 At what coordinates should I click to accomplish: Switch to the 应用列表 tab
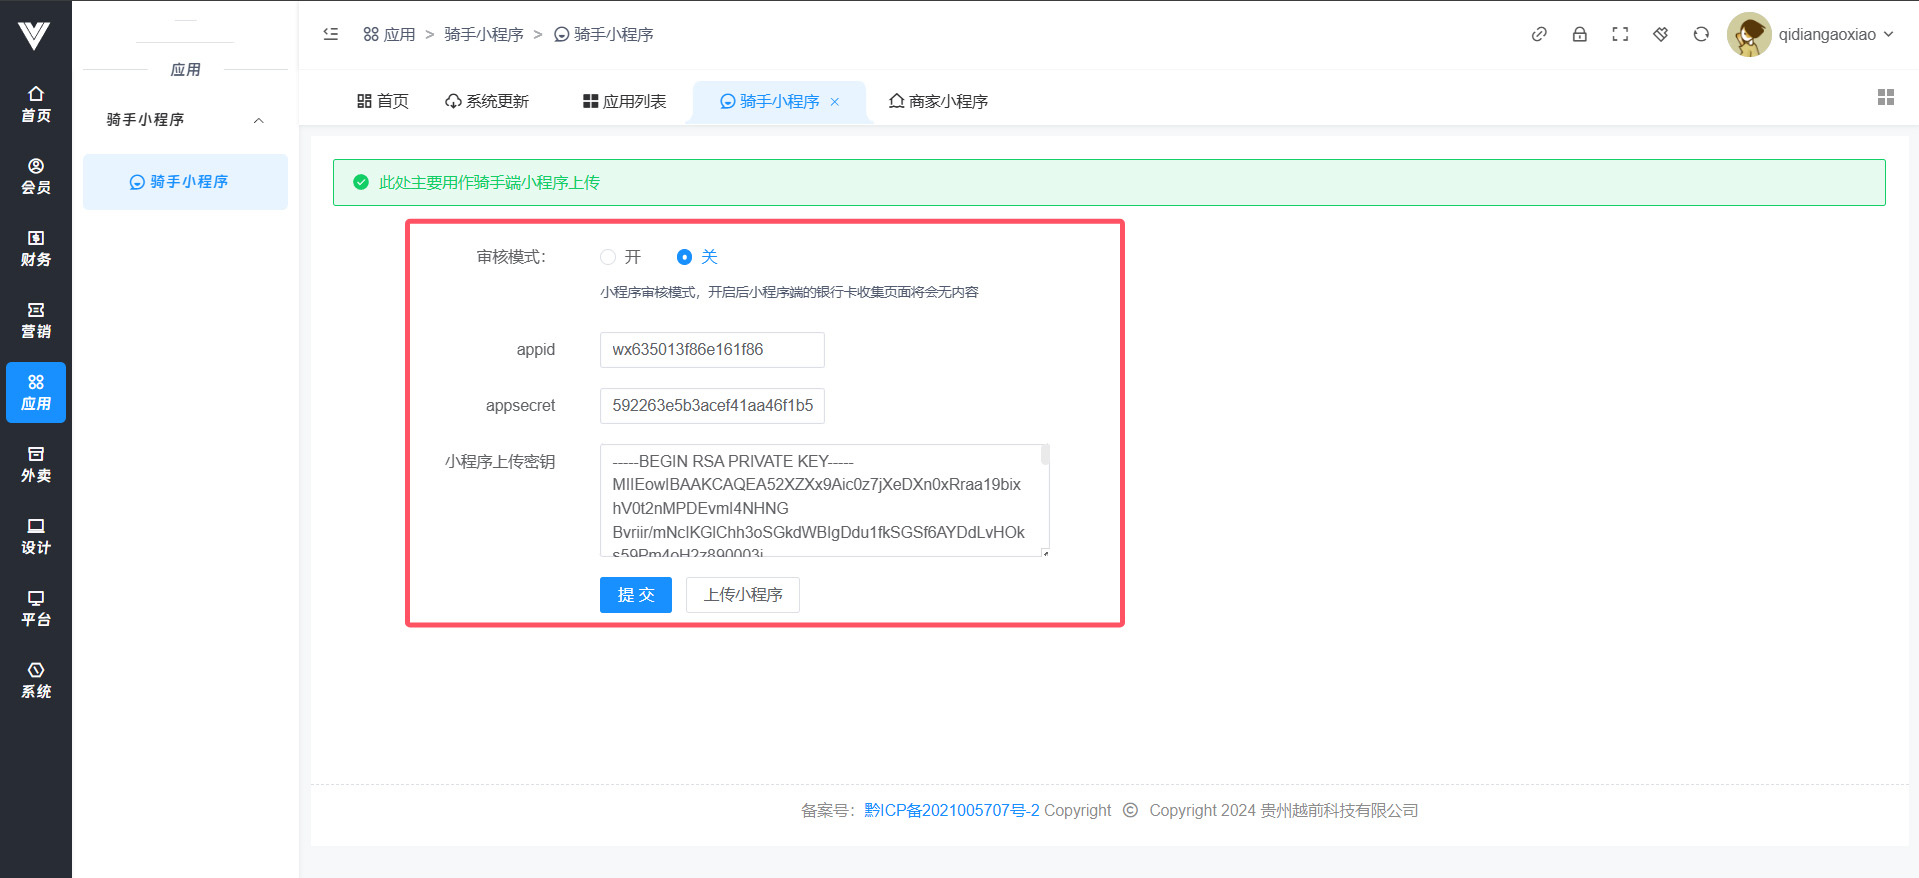[x=625, y=101]
